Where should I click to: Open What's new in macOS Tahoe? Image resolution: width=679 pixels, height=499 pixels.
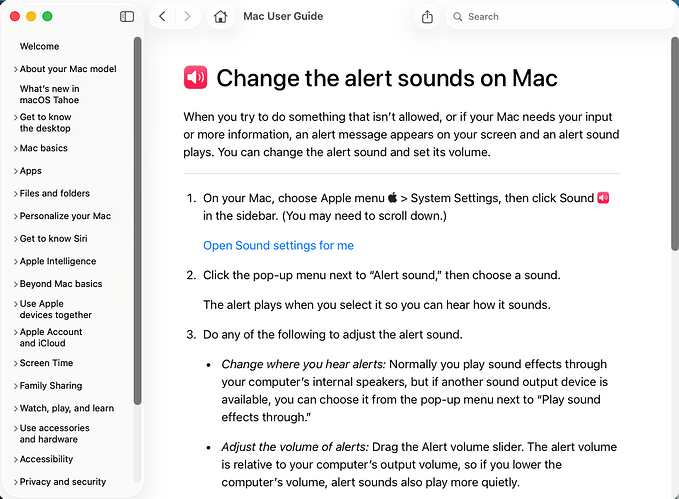(x=49, y=94)
